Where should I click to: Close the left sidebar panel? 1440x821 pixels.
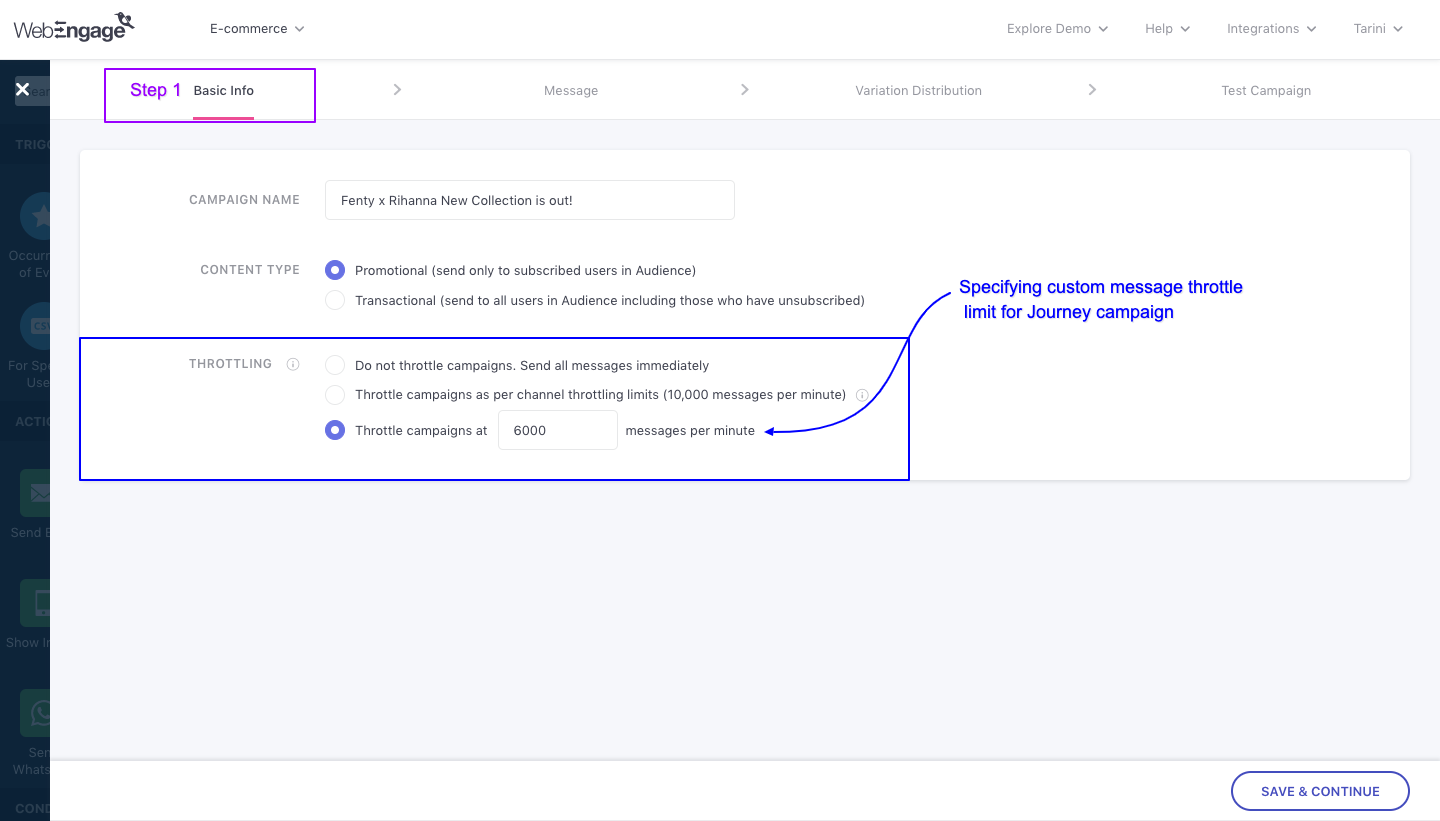(x=22, y=89)
